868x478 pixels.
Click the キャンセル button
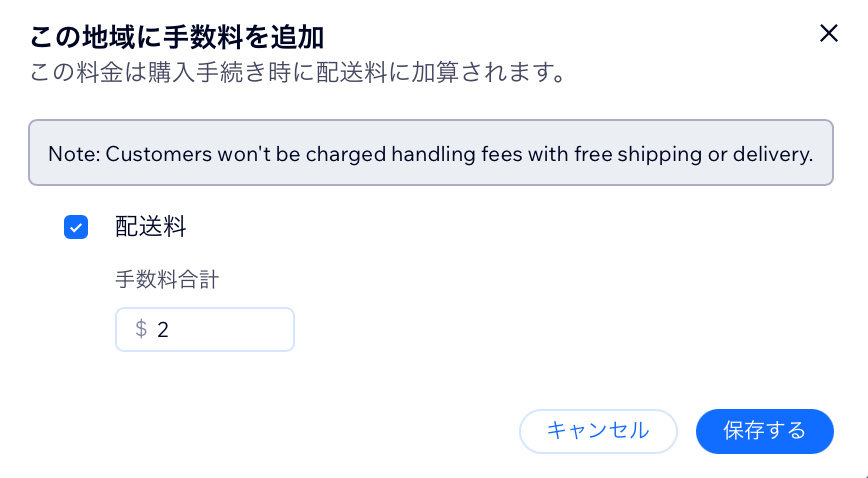click(598, 431)
